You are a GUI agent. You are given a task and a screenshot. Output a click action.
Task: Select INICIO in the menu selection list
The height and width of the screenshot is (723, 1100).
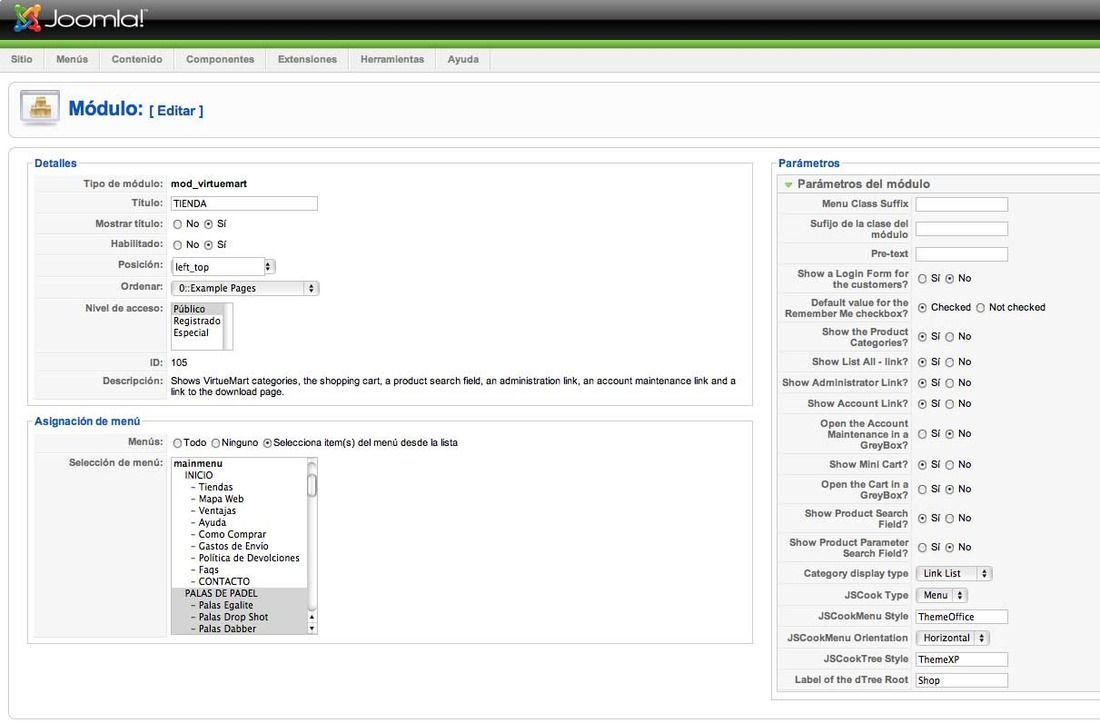point(239,475)
